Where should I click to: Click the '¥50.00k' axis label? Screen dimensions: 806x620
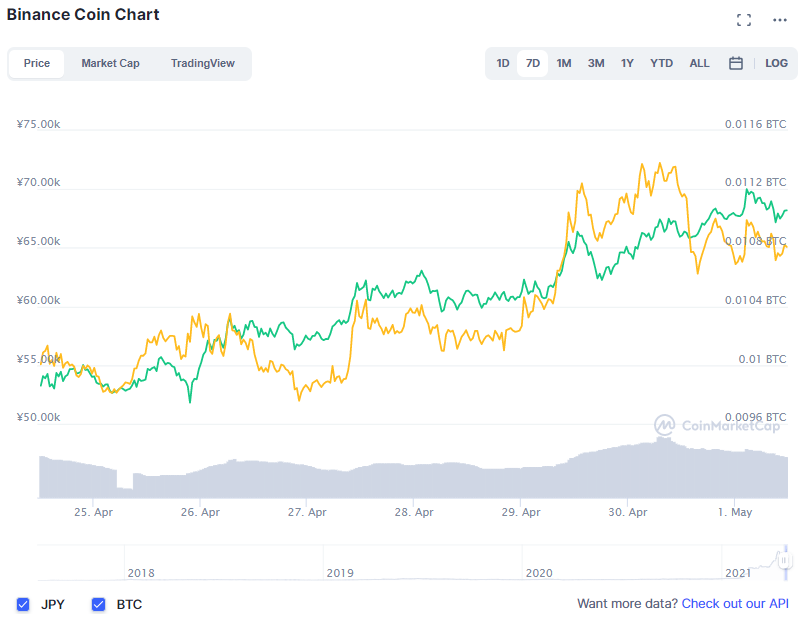pyautogui.click(x=39, y=417)
